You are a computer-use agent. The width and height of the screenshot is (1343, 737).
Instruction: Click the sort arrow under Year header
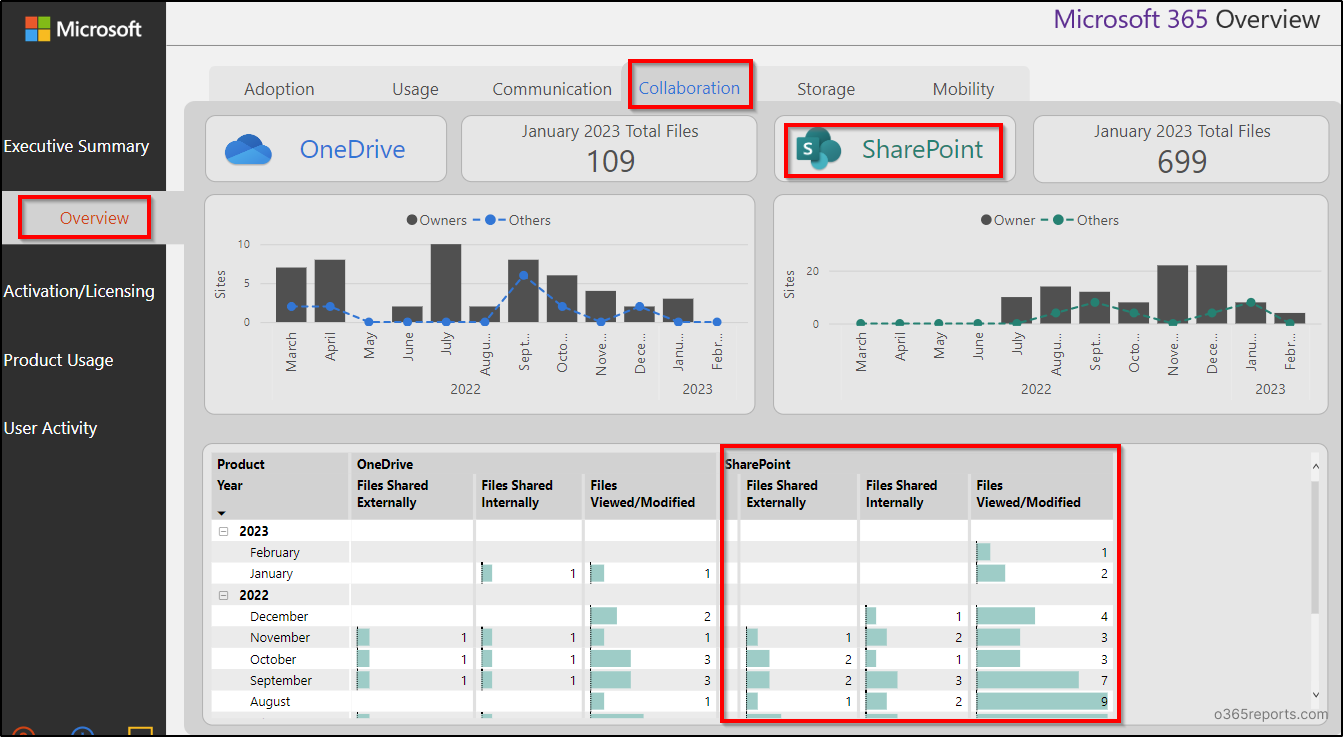222,512
